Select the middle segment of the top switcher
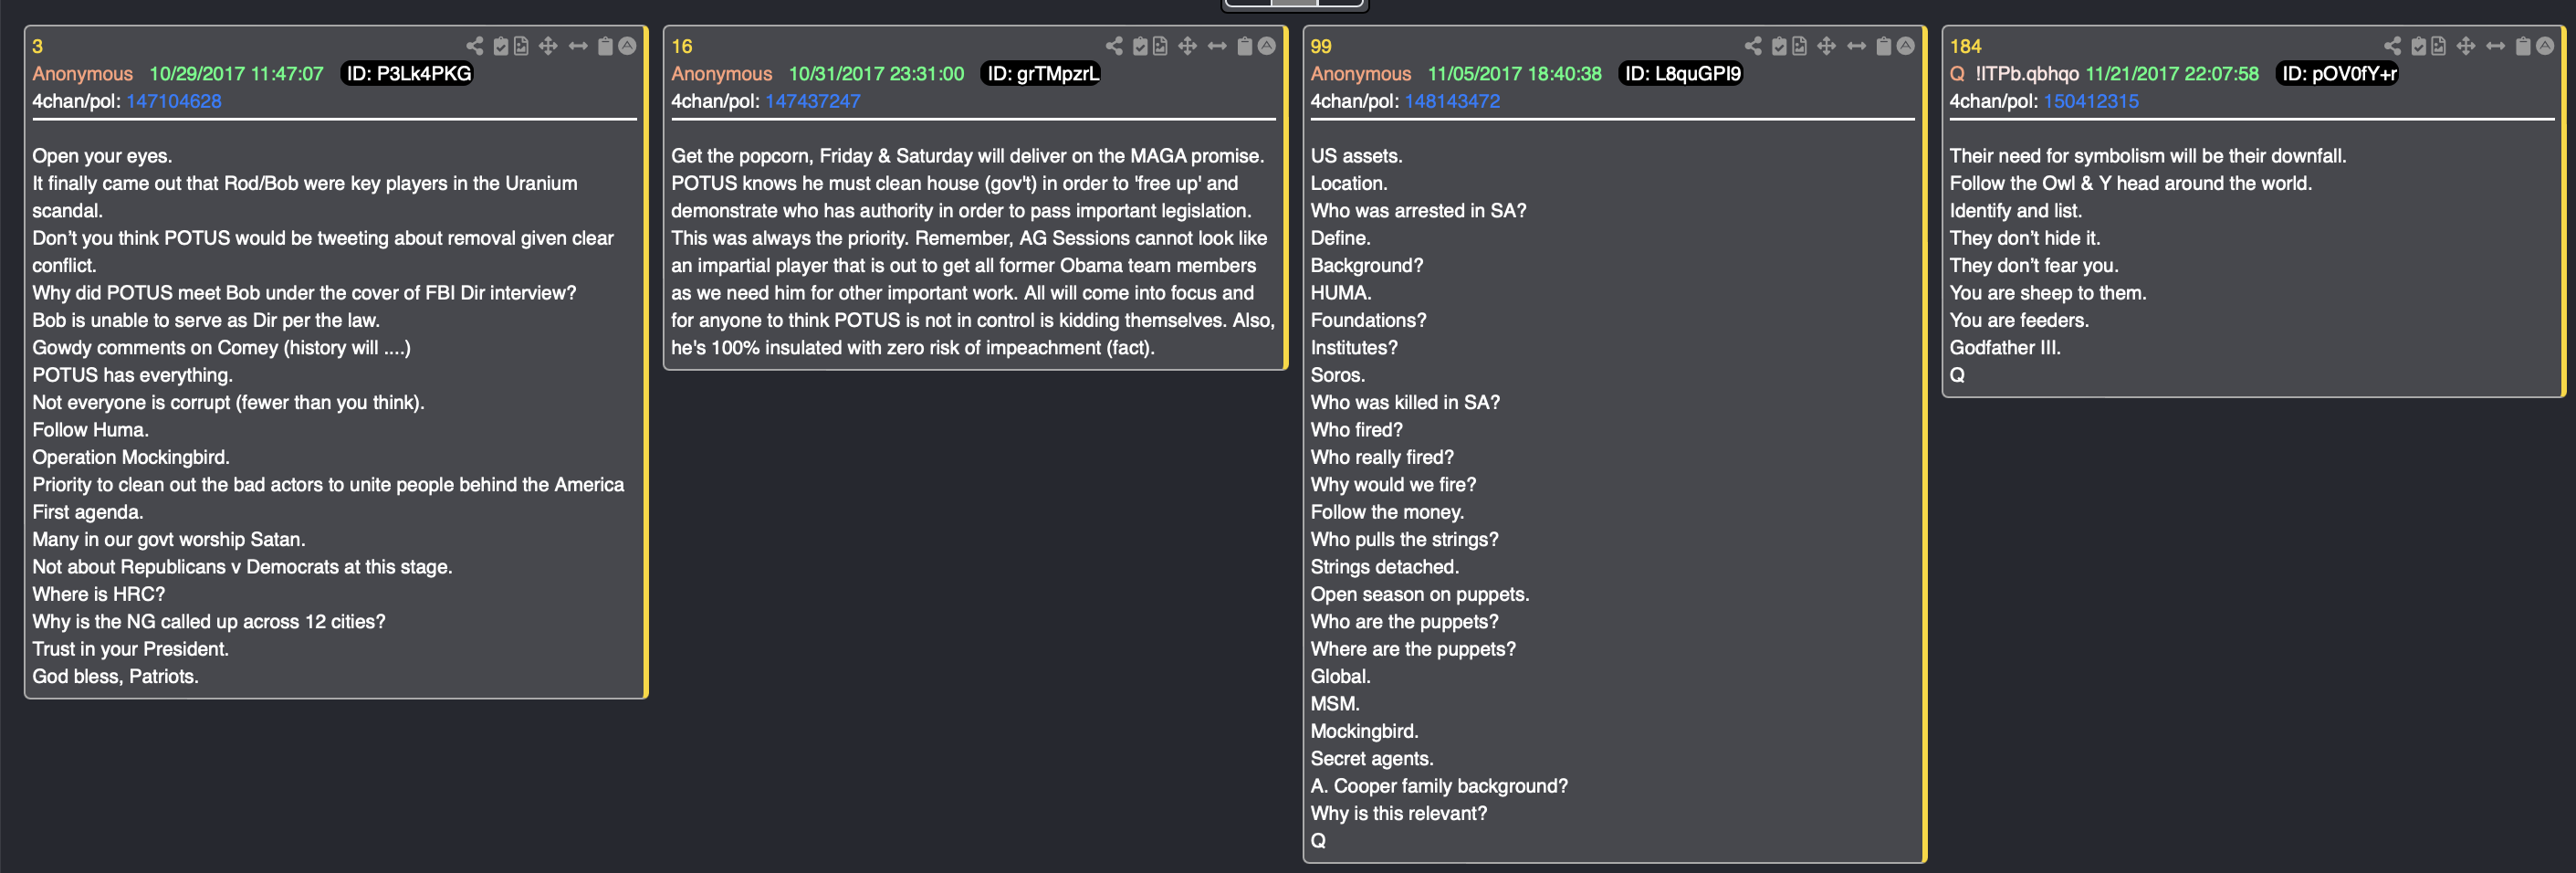This screenshot has height=873, width=2576. coord(1294,3)
